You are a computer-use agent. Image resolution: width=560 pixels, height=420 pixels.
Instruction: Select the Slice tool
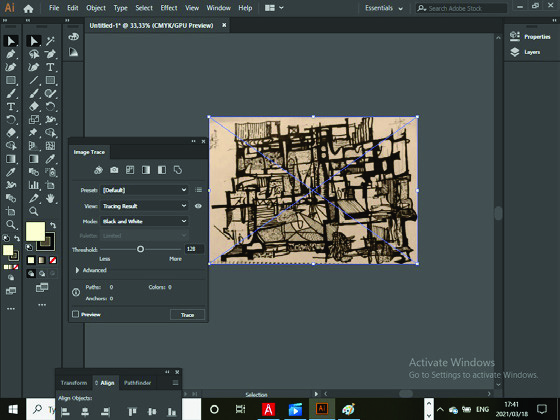coord(34,198)
